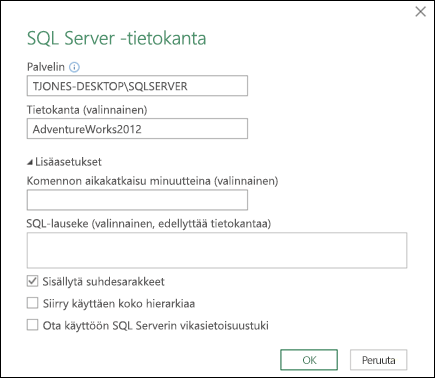Click the SQL Server -tietokanta title
The width and height of the screenshot is (435, 378).
[x=116, y=38]
